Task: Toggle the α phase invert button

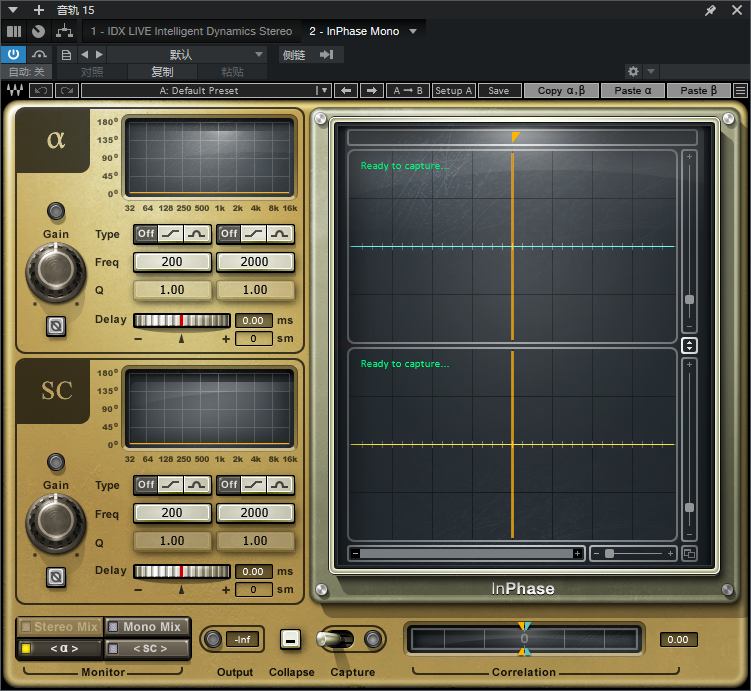Action: click(56, 326)
